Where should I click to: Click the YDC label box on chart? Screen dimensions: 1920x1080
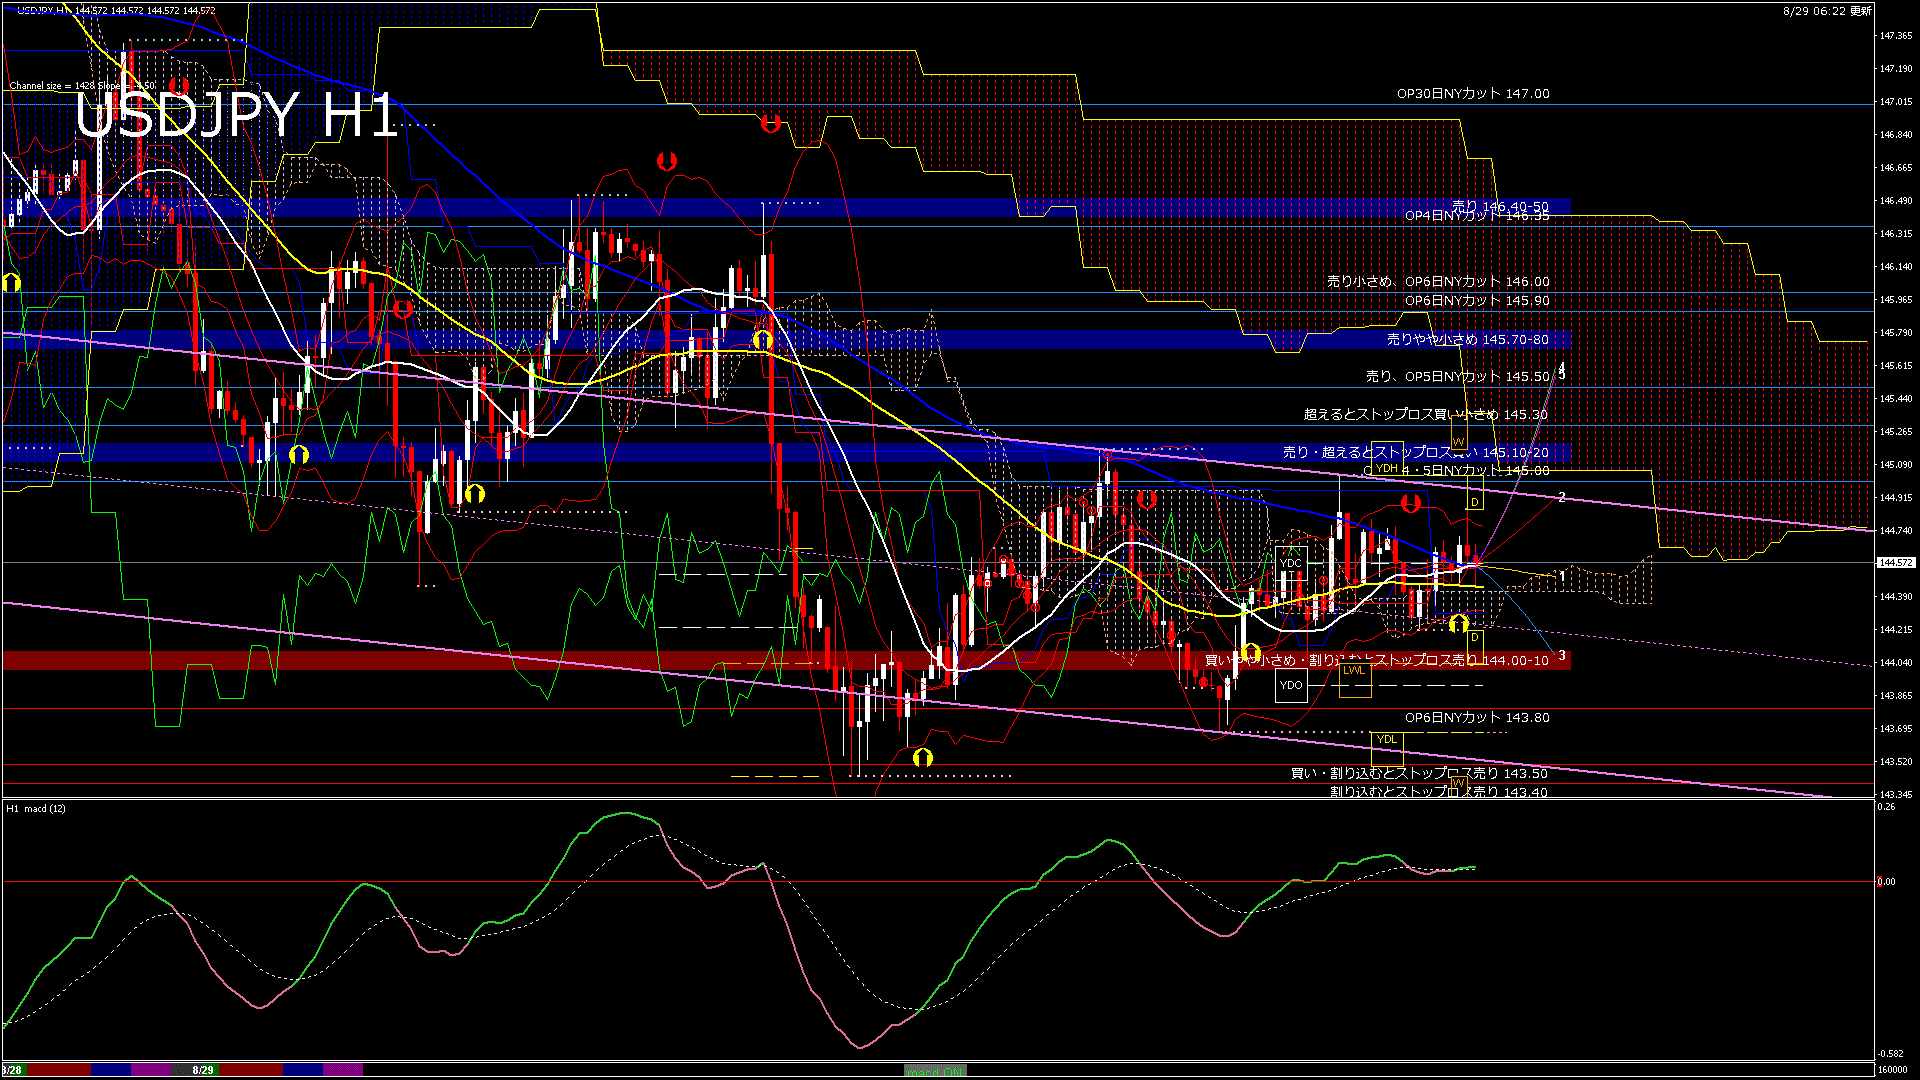click(x=1291, y=563)
